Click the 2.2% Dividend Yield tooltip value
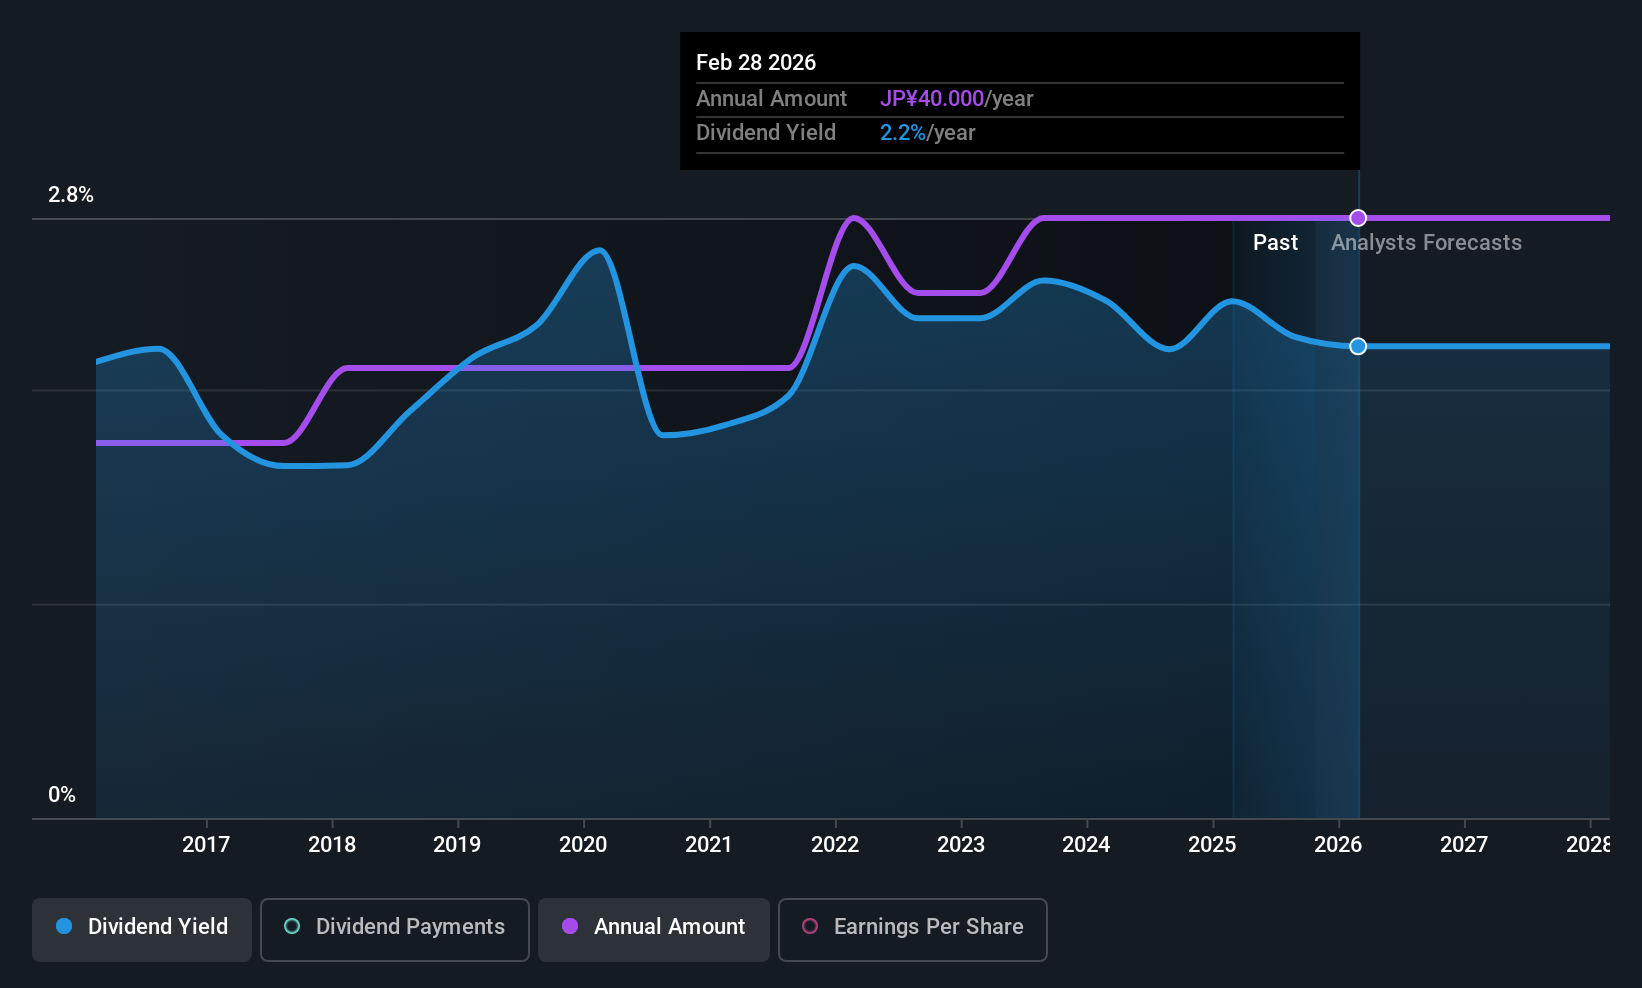This screenshot has width=1642, height=988. (x=903, y=133)
